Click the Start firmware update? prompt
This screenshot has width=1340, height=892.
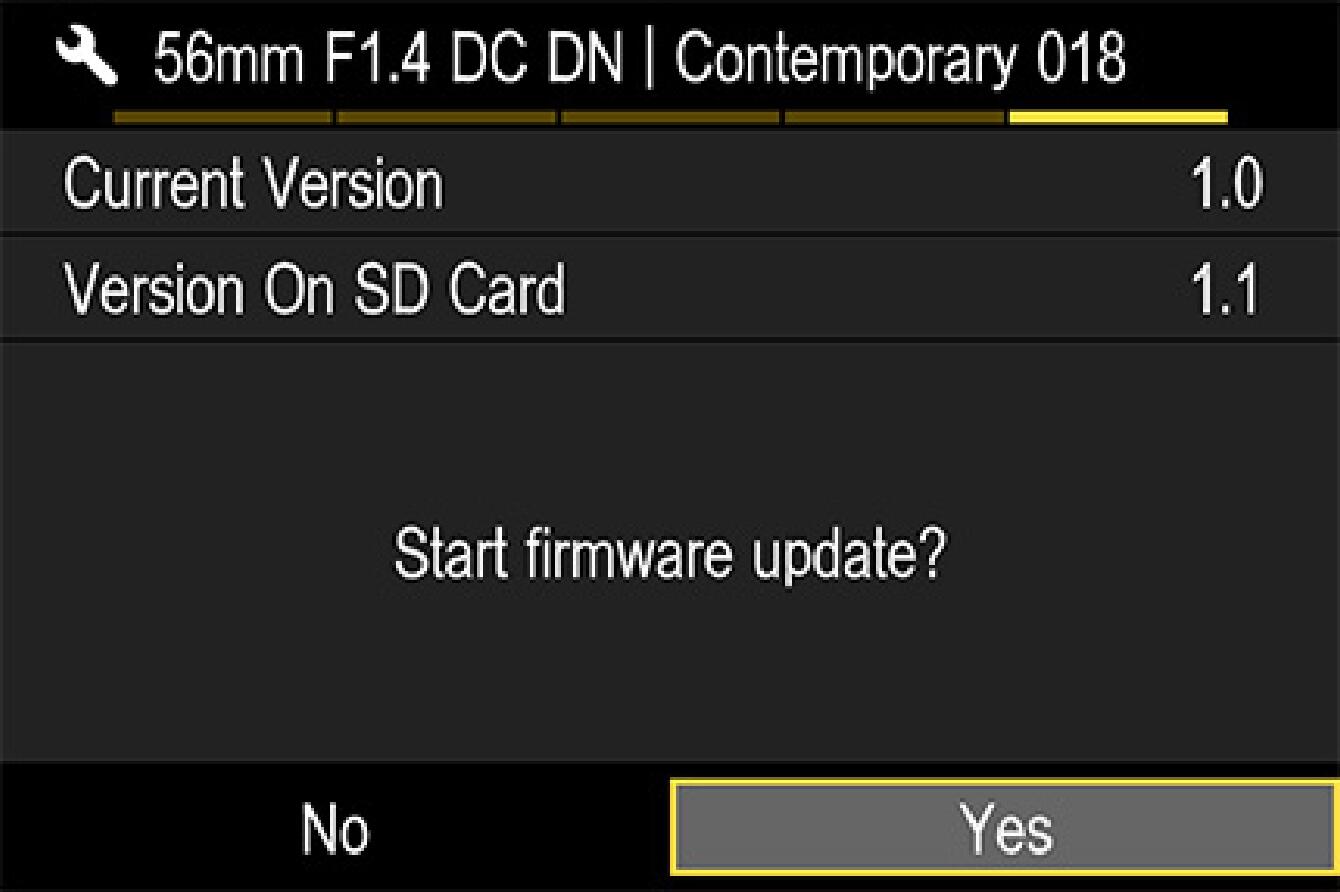click(x=669, y=554)
